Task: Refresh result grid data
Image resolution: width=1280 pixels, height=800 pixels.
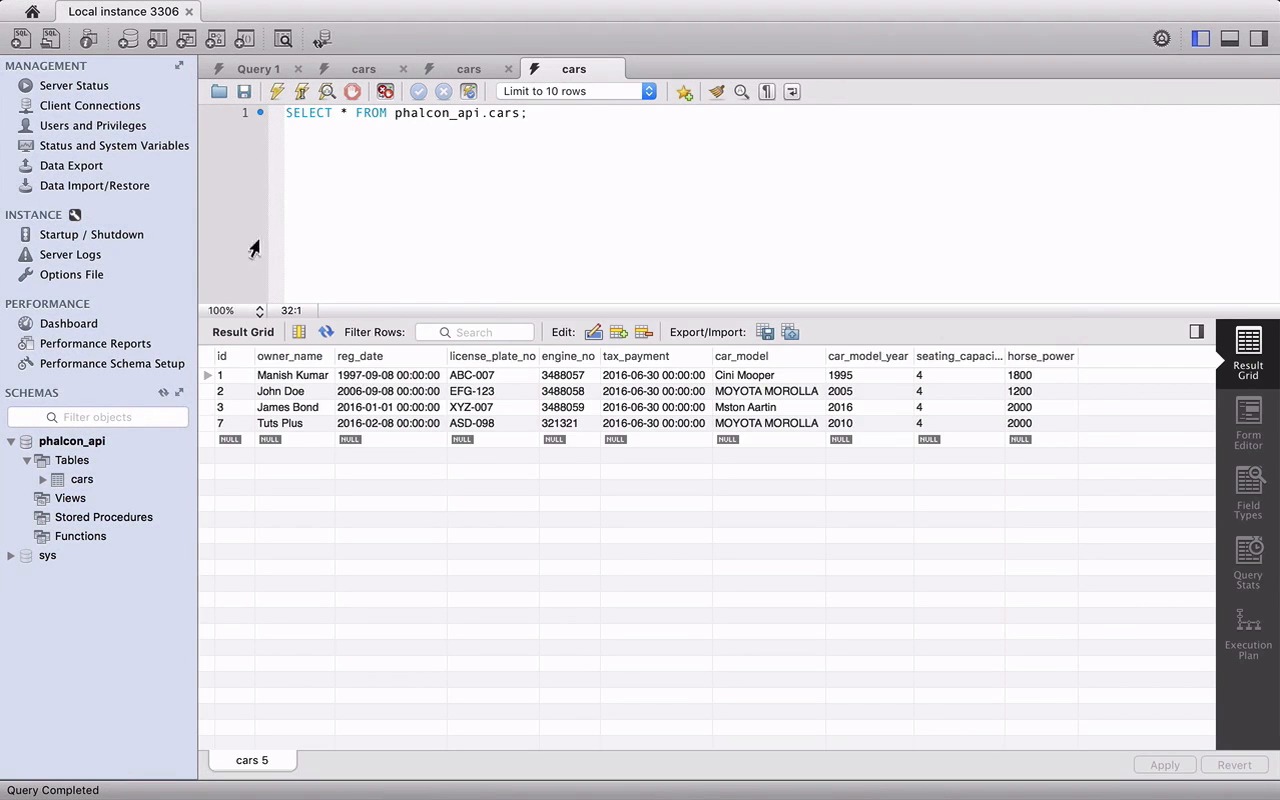Action: tap(326, 332)
